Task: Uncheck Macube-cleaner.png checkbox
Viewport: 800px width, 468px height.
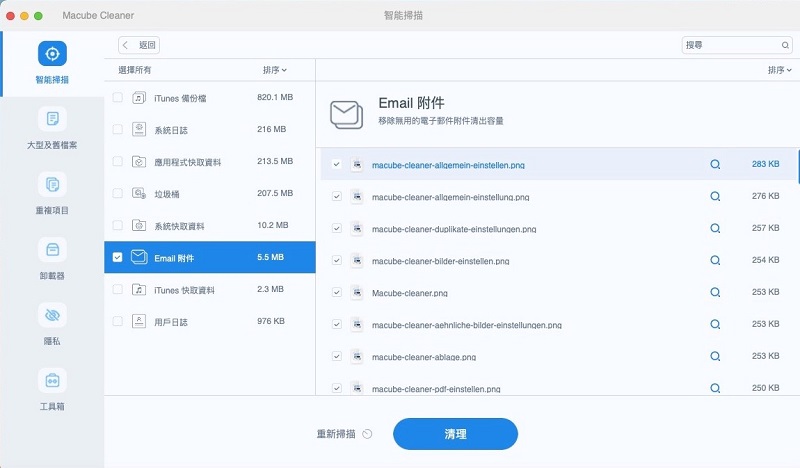Action: 336,292
